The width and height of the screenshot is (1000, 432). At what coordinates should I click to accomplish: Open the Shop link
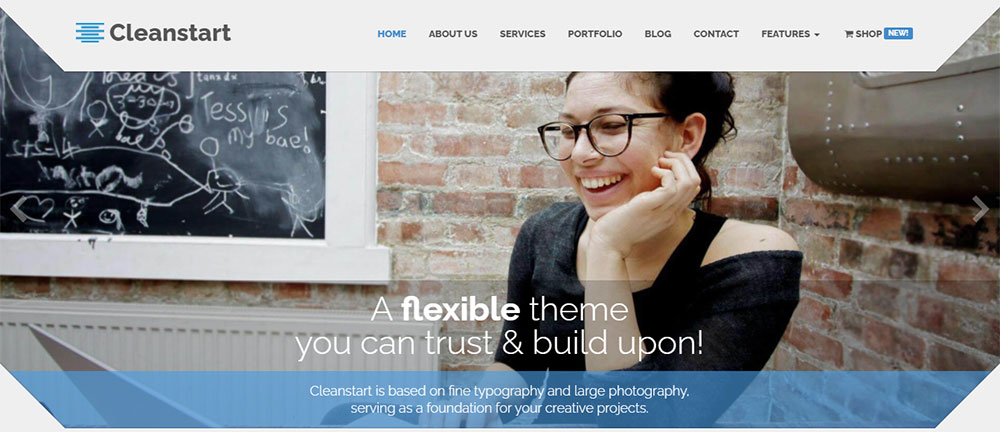(869, 34)
